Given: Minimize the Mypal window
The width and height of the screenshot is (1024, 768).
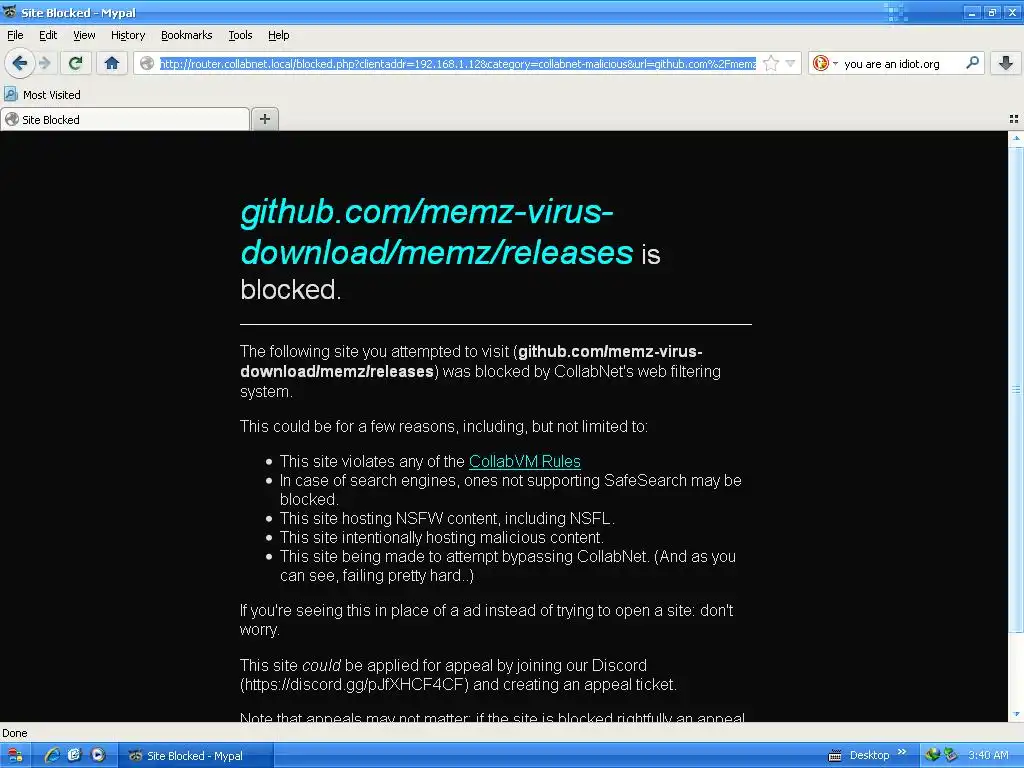Looking at the screenshot, I should tap(972, 12).
